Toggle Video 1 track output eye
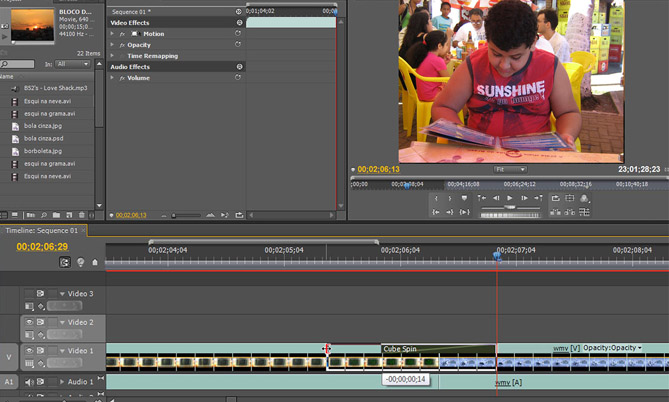Screen dimensions: 669x402 point(29,351)
